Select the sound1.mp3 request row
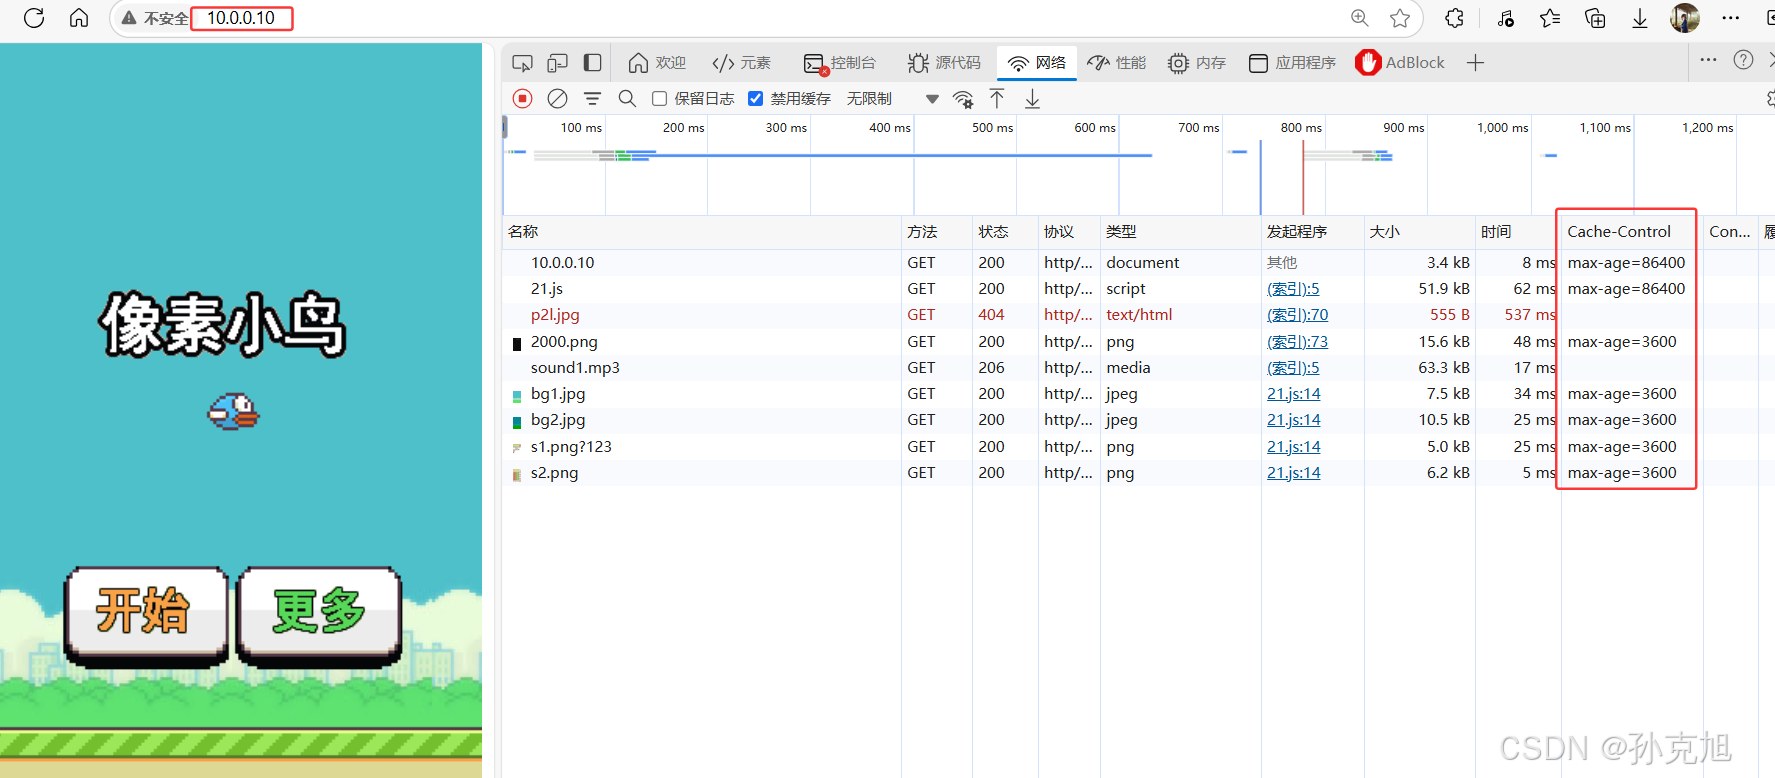Viewport: 1775px width, 778px height. [575, 368]
